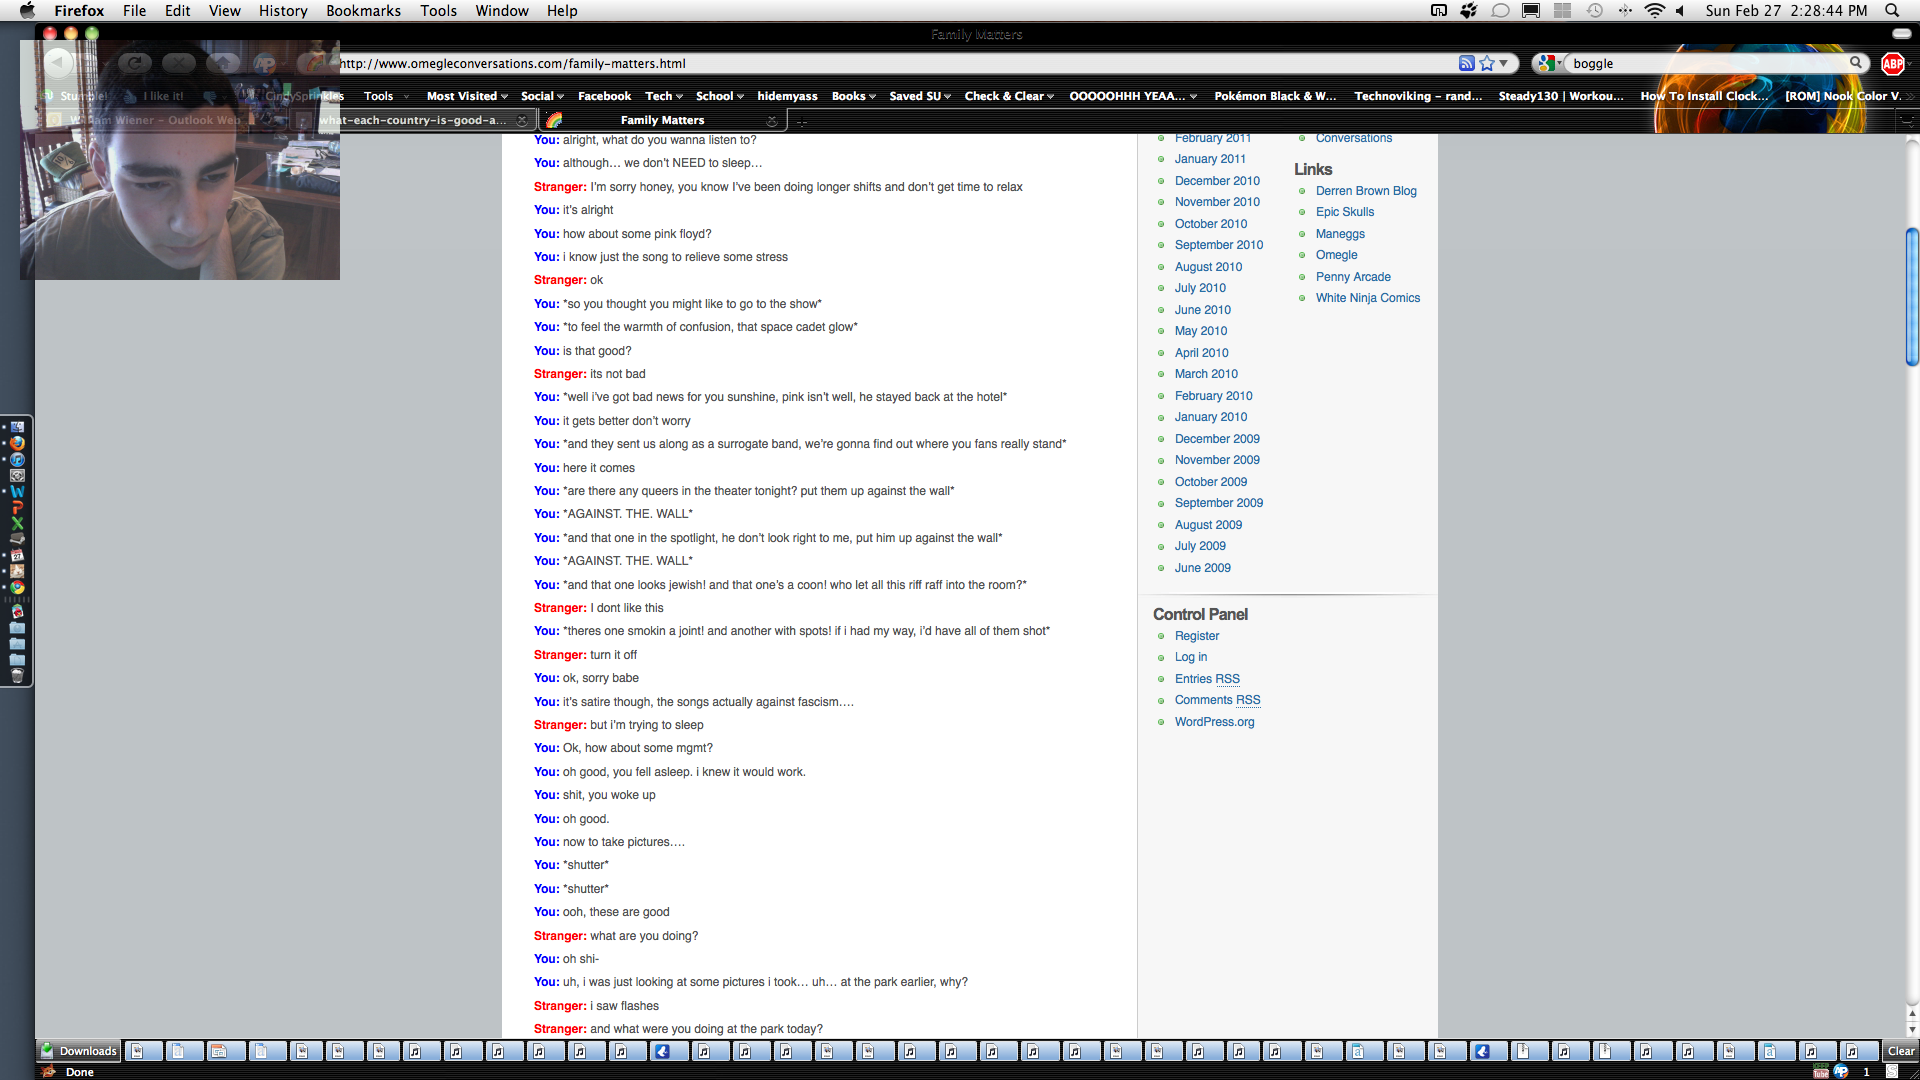Click the Bluetooth menu bar icon
The width and height of the screenshot is (1920, 1080).
(1625, 10)
